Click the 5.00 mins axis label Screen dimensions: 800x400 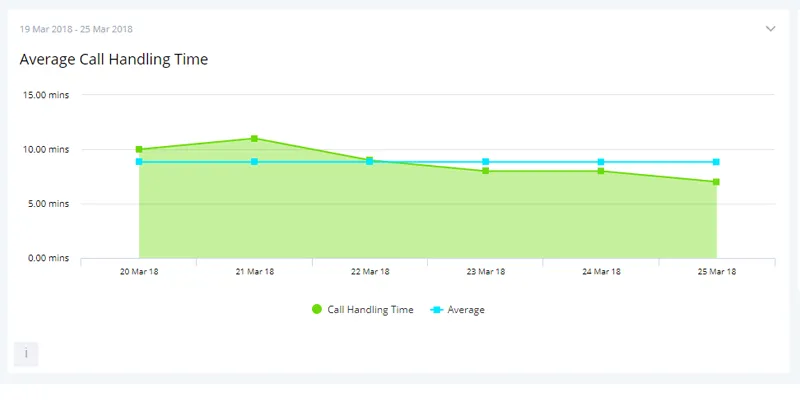pyautogui.click(x=48, y=204)
